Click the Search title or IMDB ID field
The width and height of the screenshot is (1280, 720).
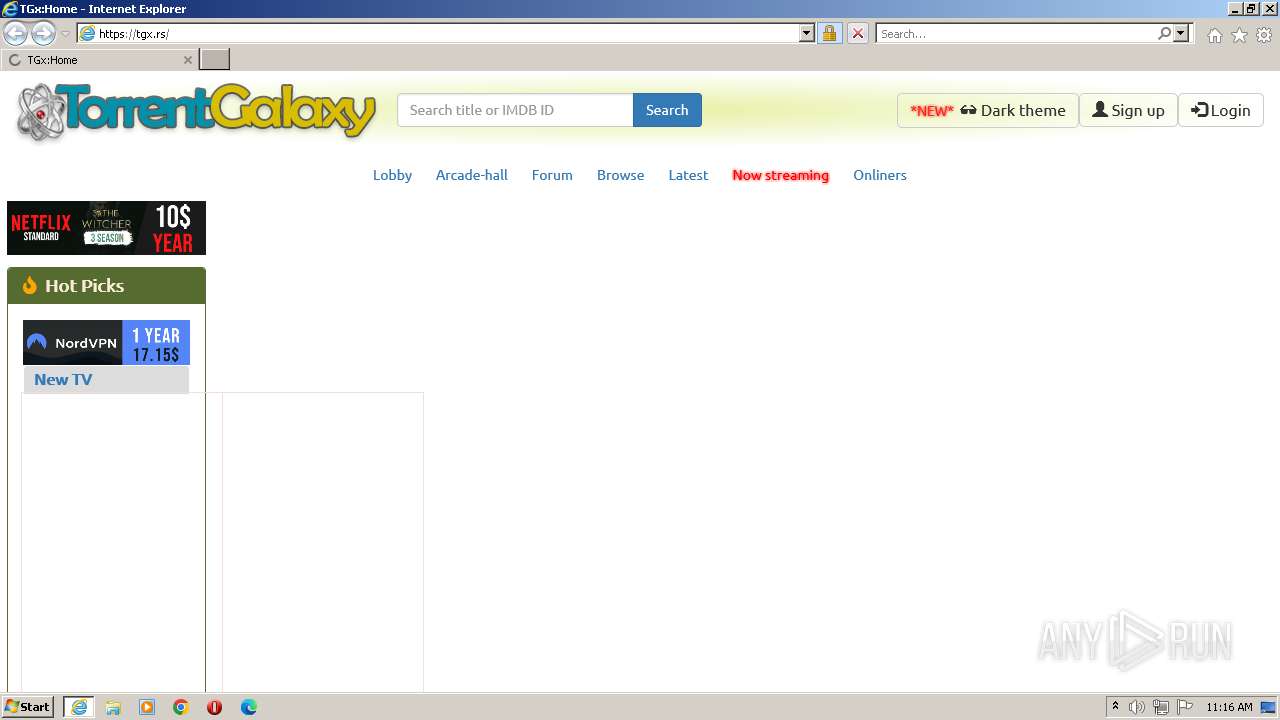(x=515, y=110)
